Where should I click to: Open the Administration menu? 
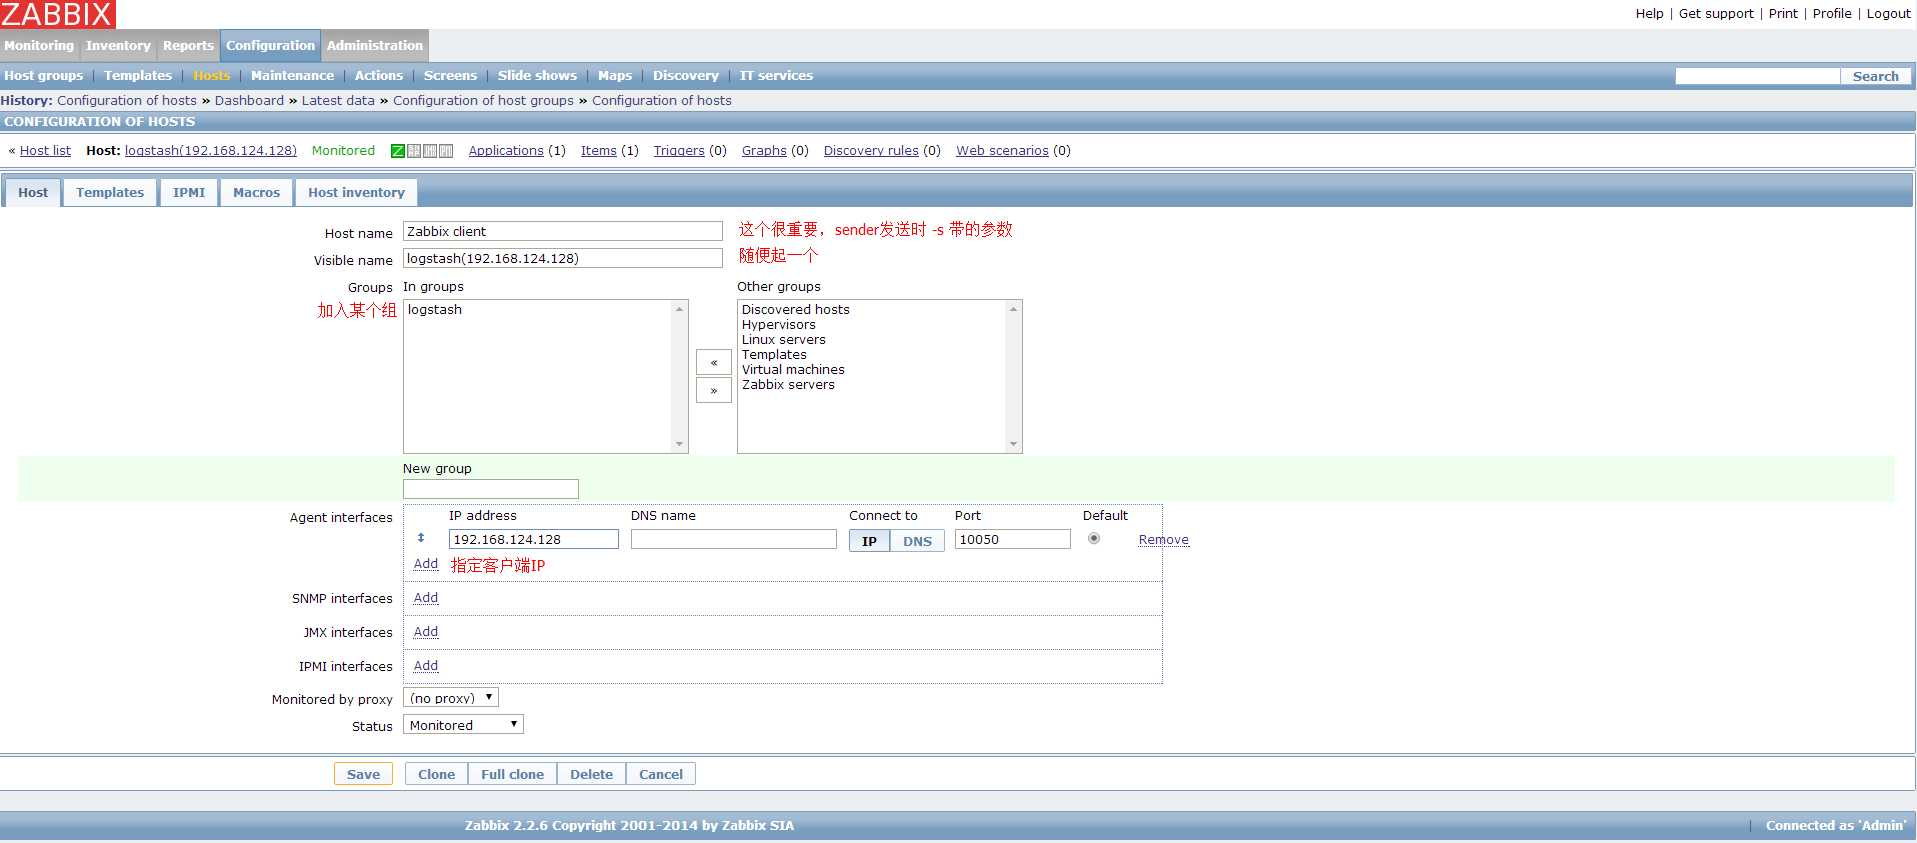[375, 46]
